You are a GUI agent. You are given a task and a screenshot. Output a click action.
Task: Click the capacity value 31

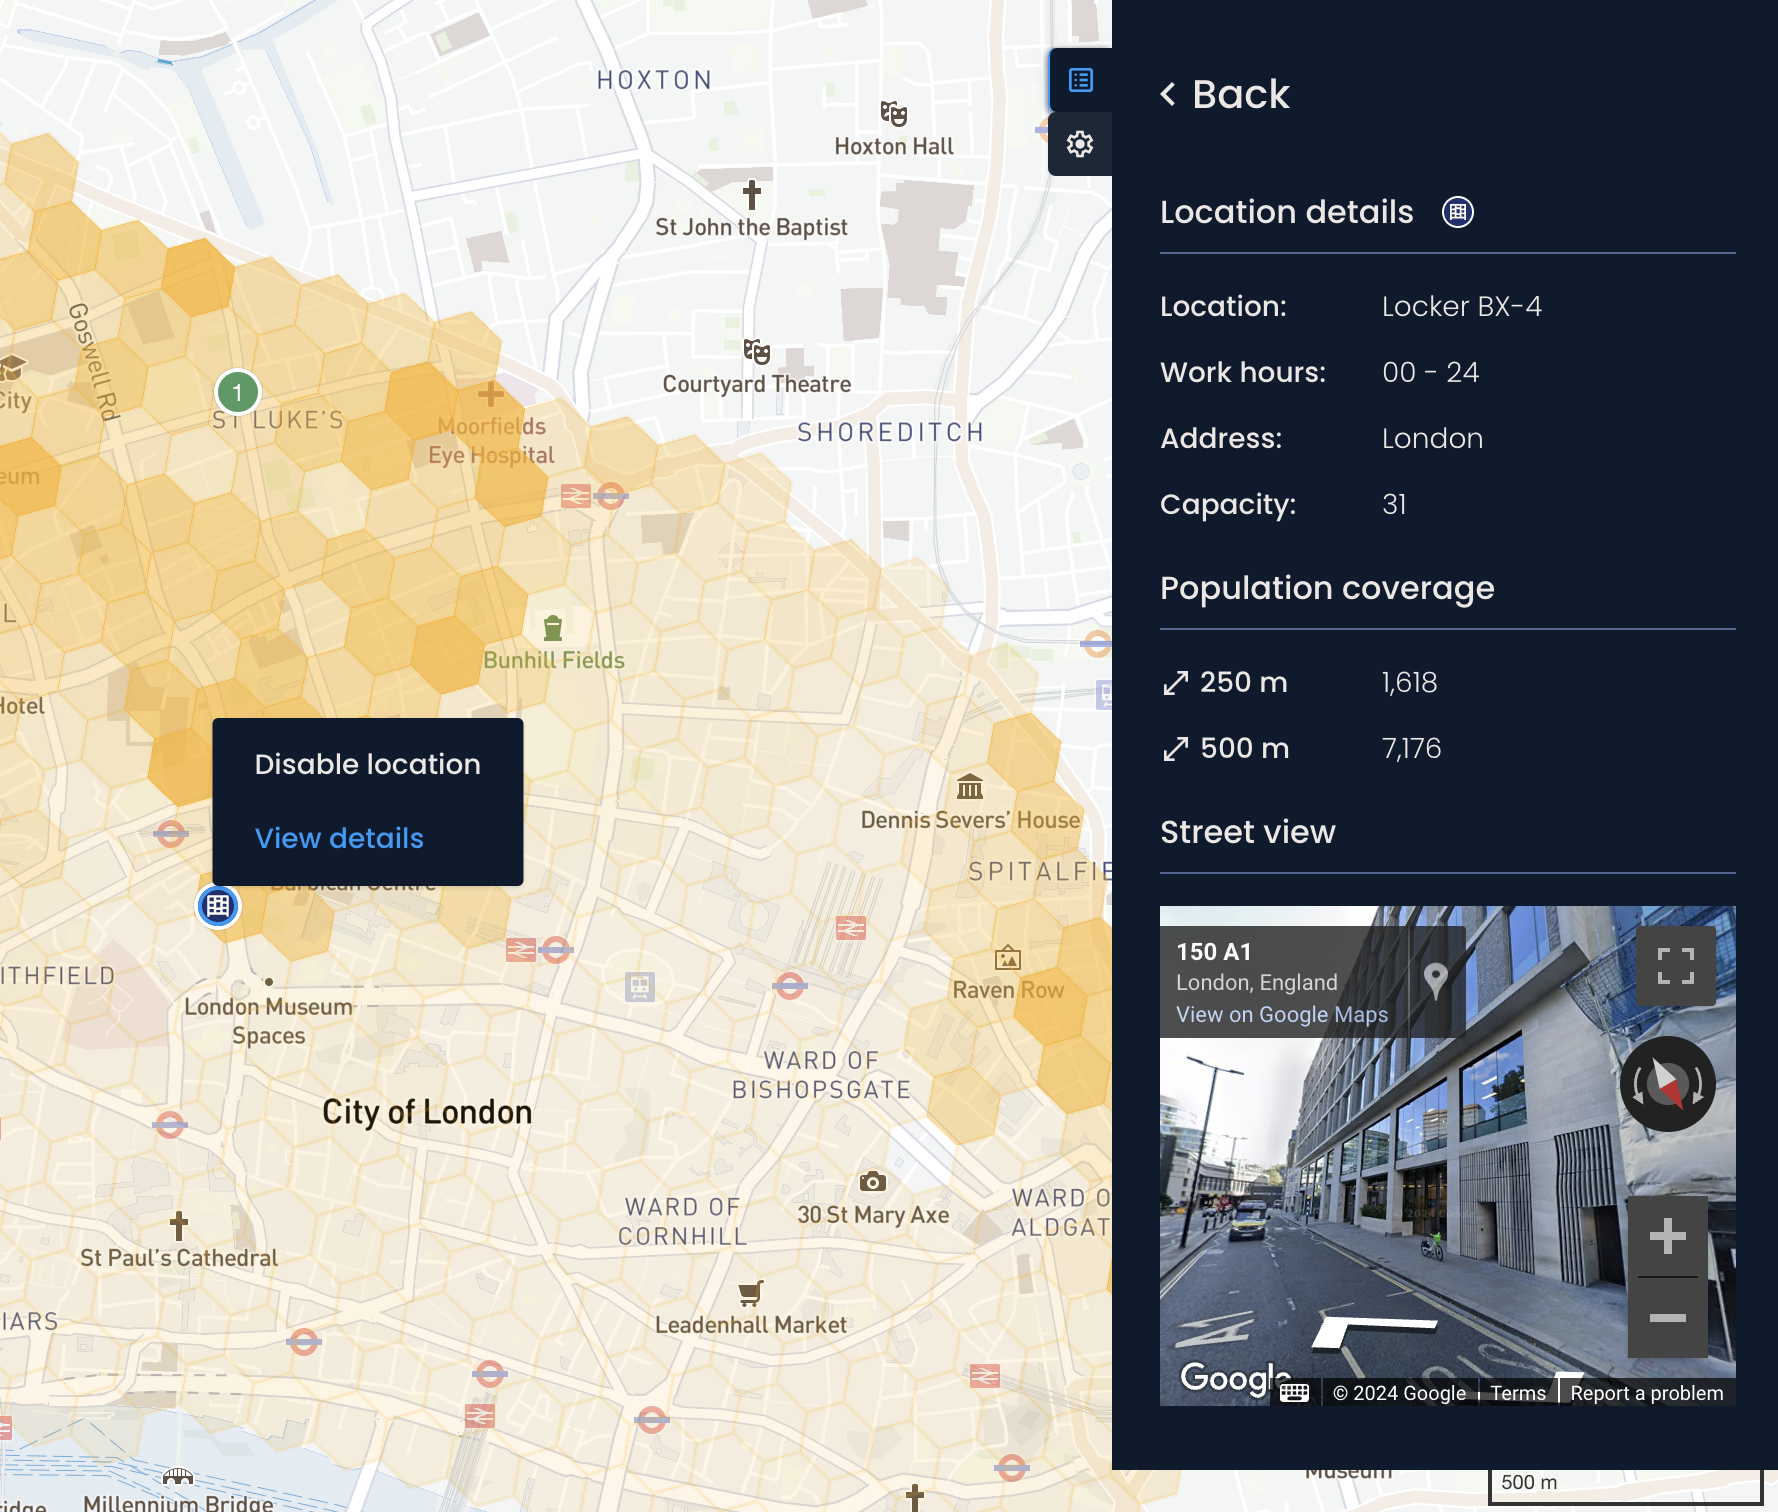(1394, 504)
